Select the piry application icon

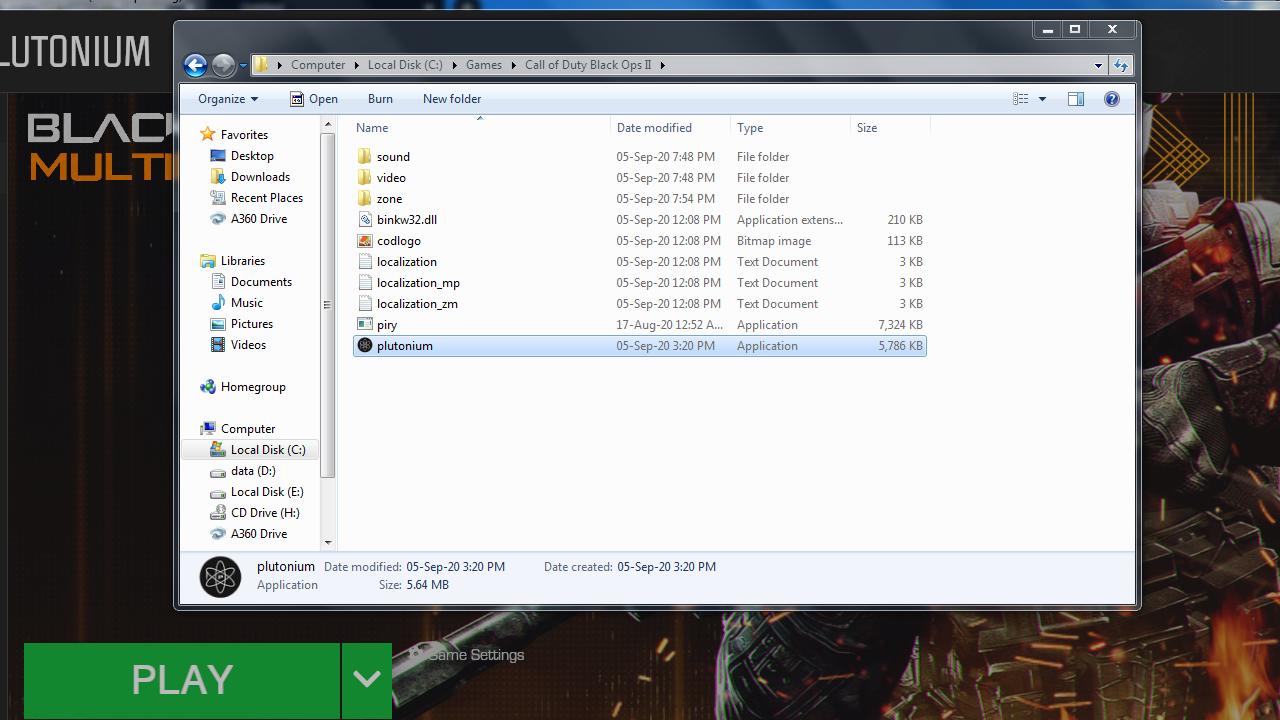tap(365, 325)
